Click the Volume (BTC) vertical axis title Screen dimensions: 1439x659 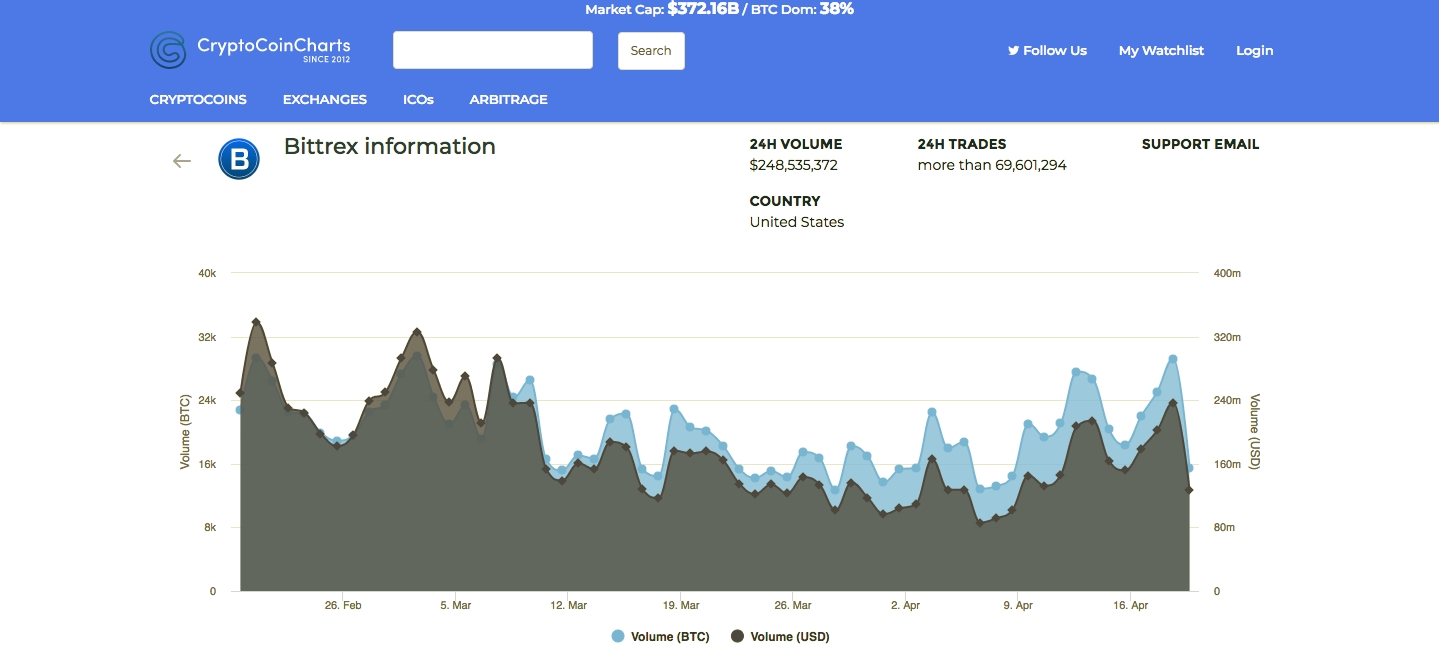(185, 432)
